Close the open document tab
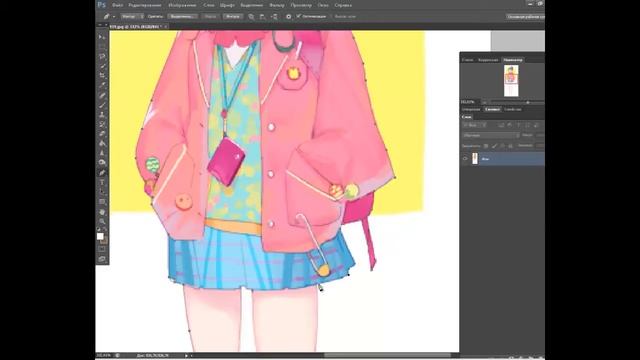Screen dimensions: 640x360 [x=165, y=27]
